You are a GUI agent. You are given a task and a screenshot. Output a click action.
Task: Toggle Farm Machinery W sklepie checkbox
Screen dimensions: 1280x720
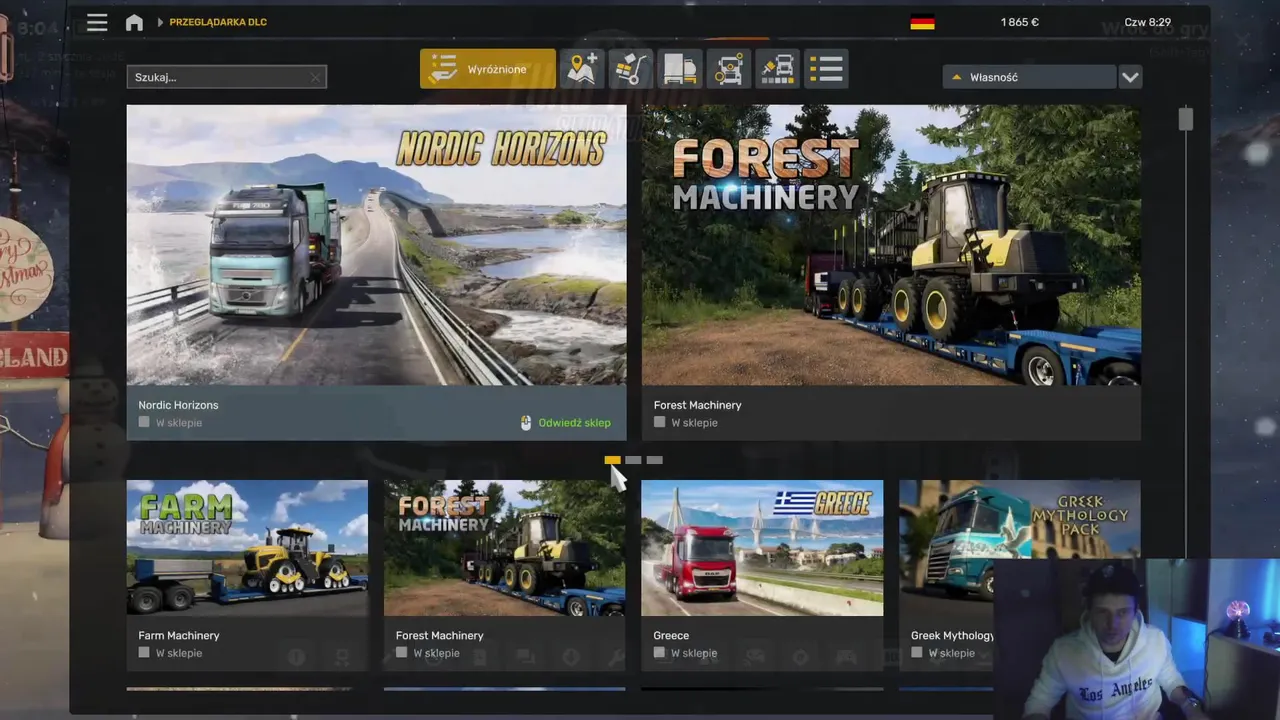click(144, 652)
